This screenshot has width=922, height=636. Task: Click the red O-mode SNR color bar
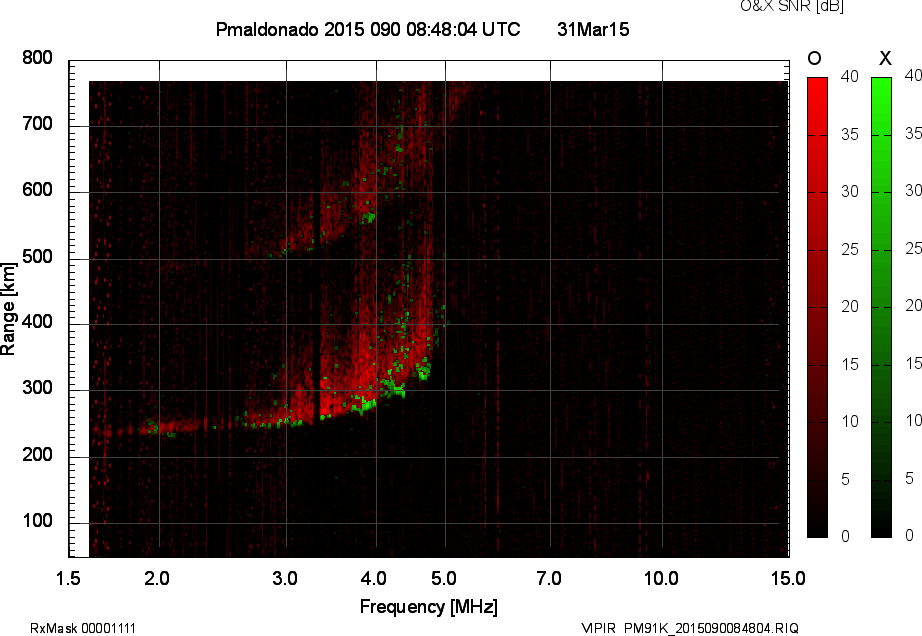point(817,307)
